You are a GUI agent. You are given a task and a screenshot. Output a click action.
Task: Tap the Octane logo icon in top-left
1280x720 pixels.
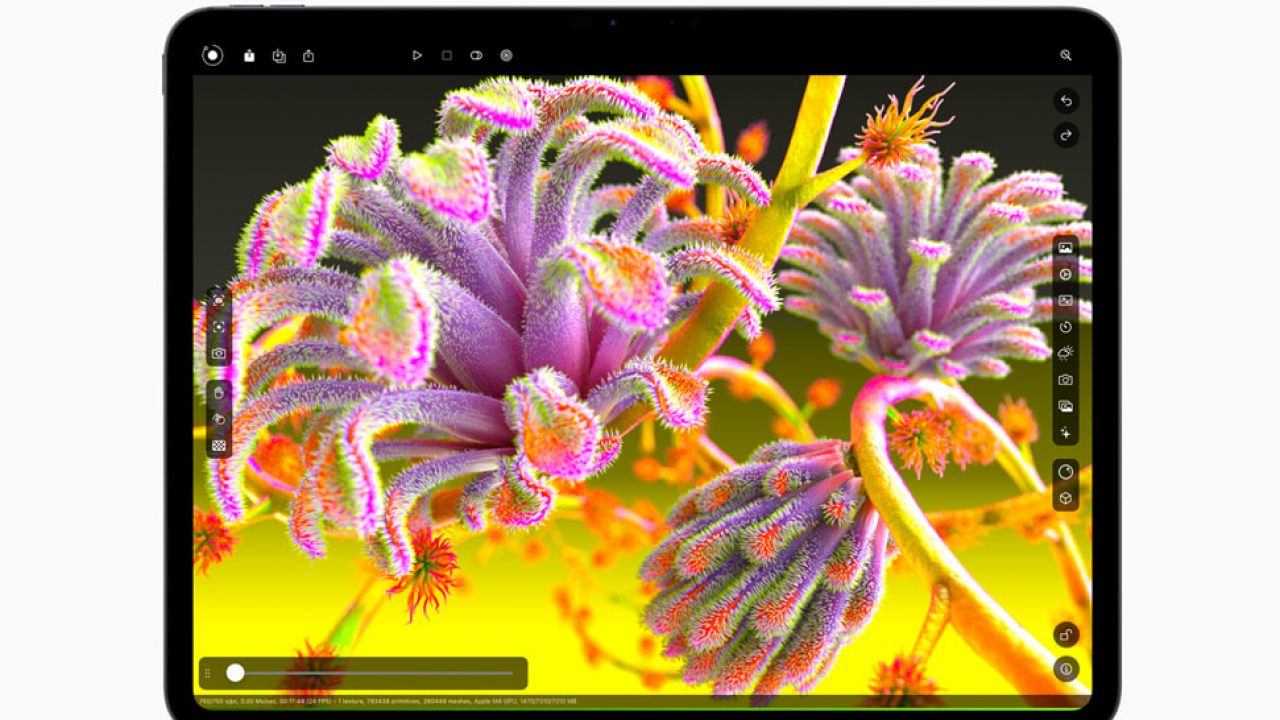pos(212,56)
